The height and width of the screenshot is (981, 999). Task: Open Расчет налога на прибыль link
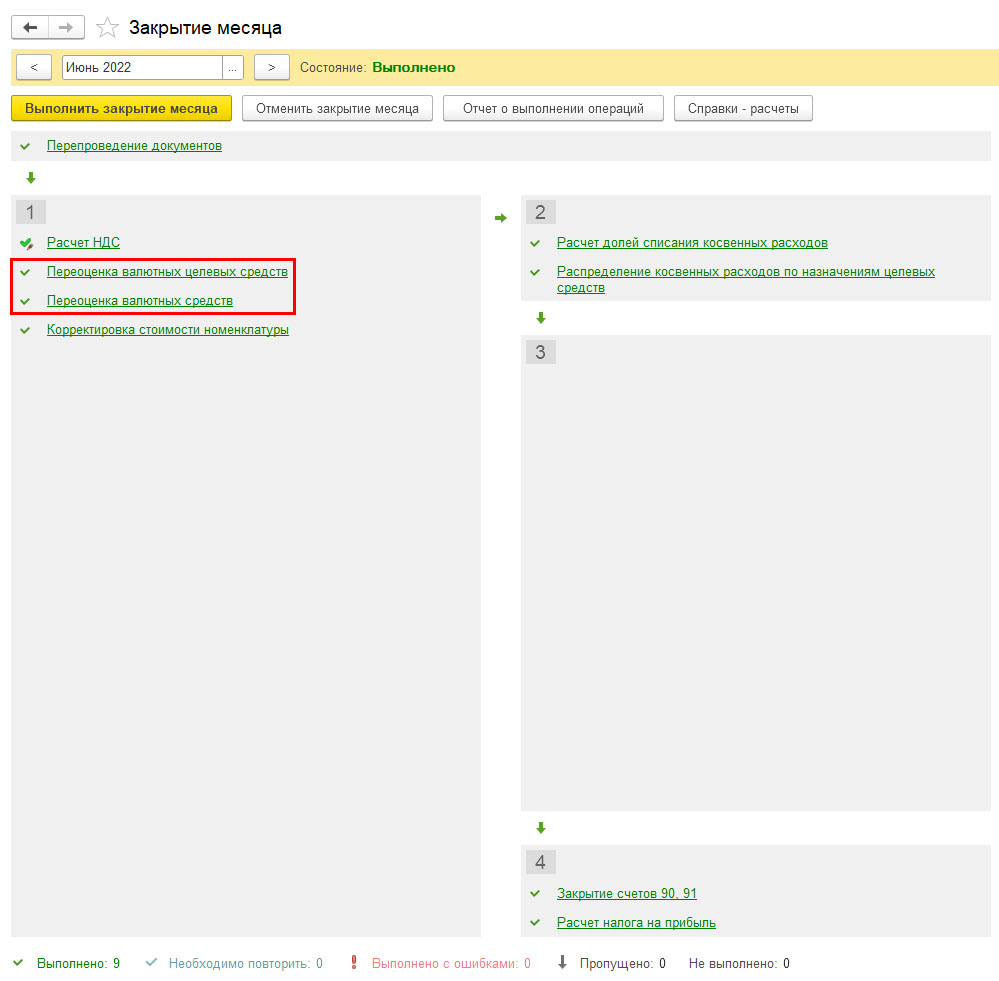(636, 923)
